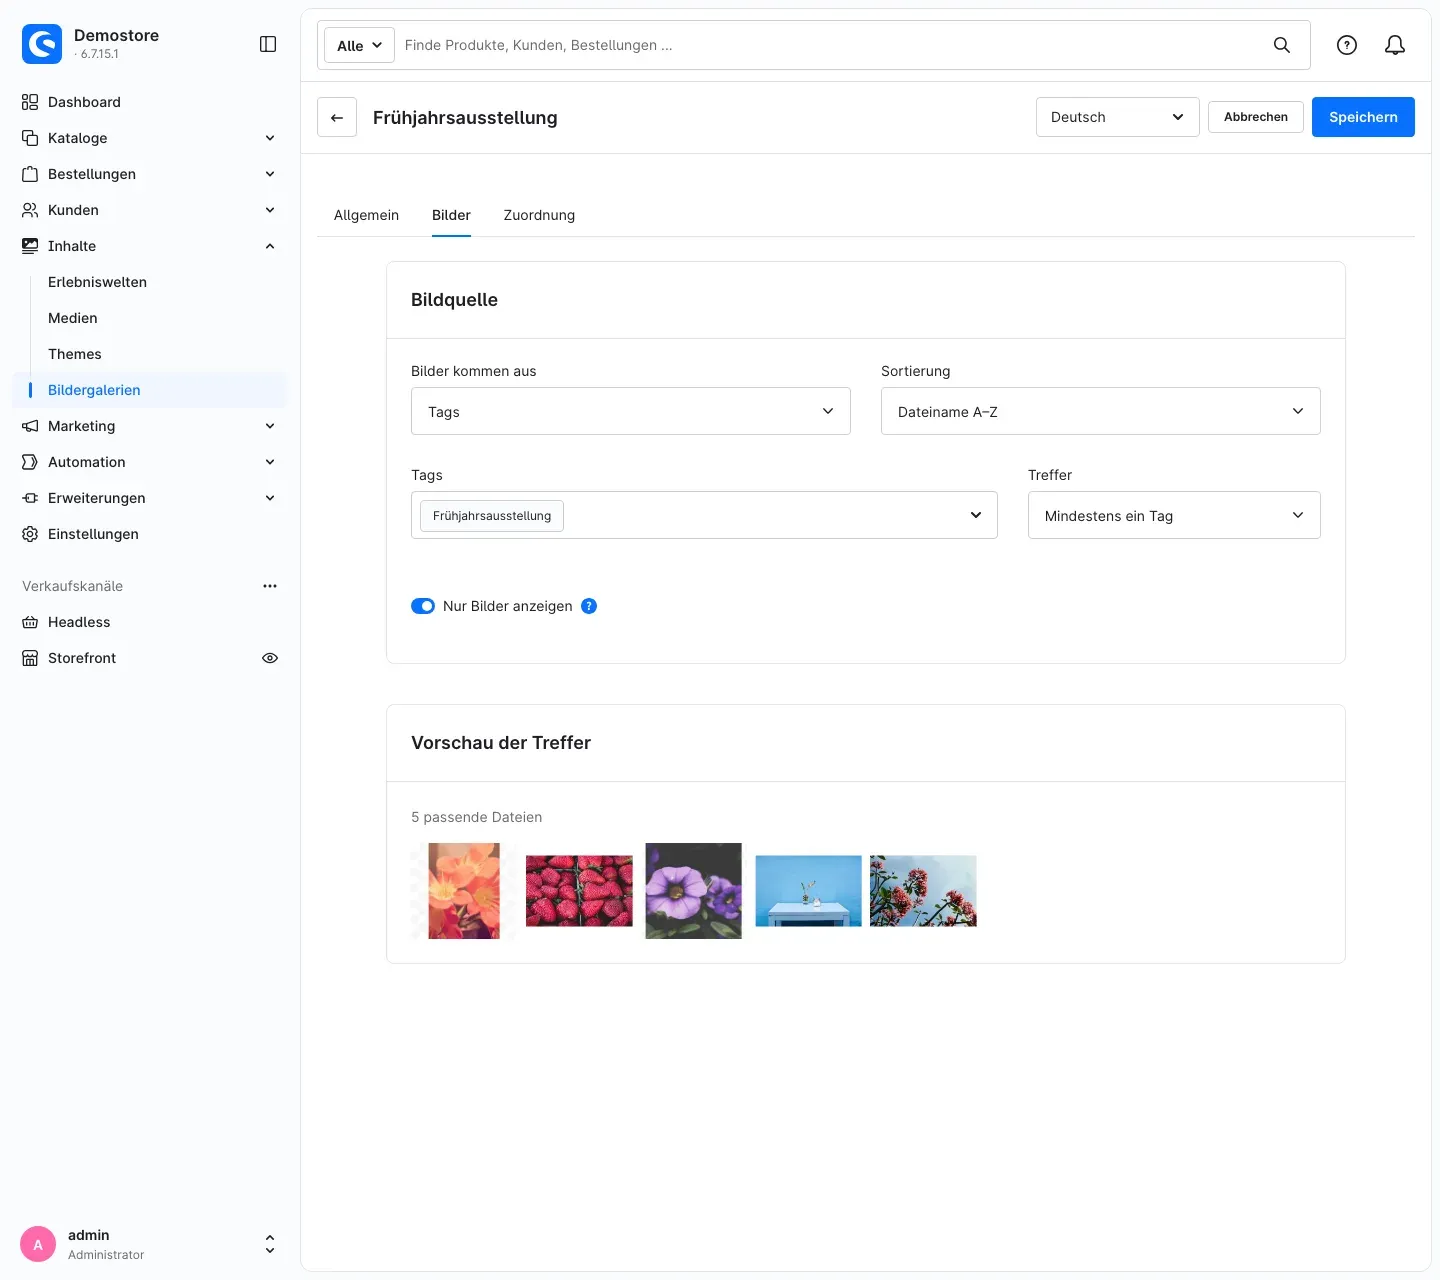Click the Einstellungen gear icon
1440x1280 pixels.
[x=30, y=534]
